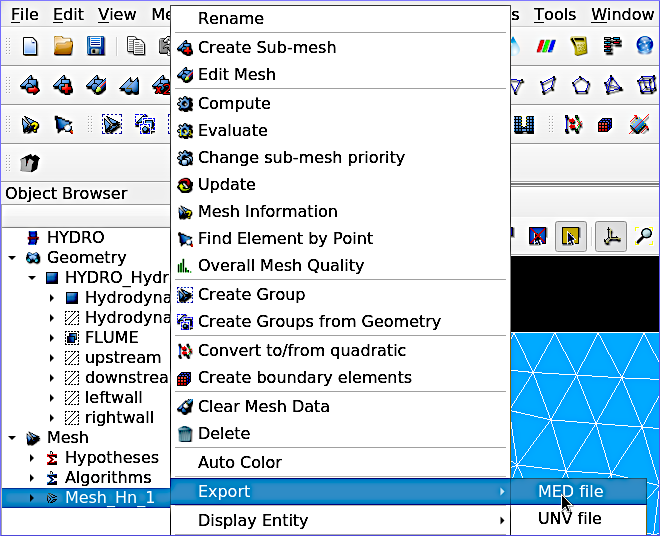Choose Delete from the context menu
Screen dimensions: 660x536
(x=341, y=433)
